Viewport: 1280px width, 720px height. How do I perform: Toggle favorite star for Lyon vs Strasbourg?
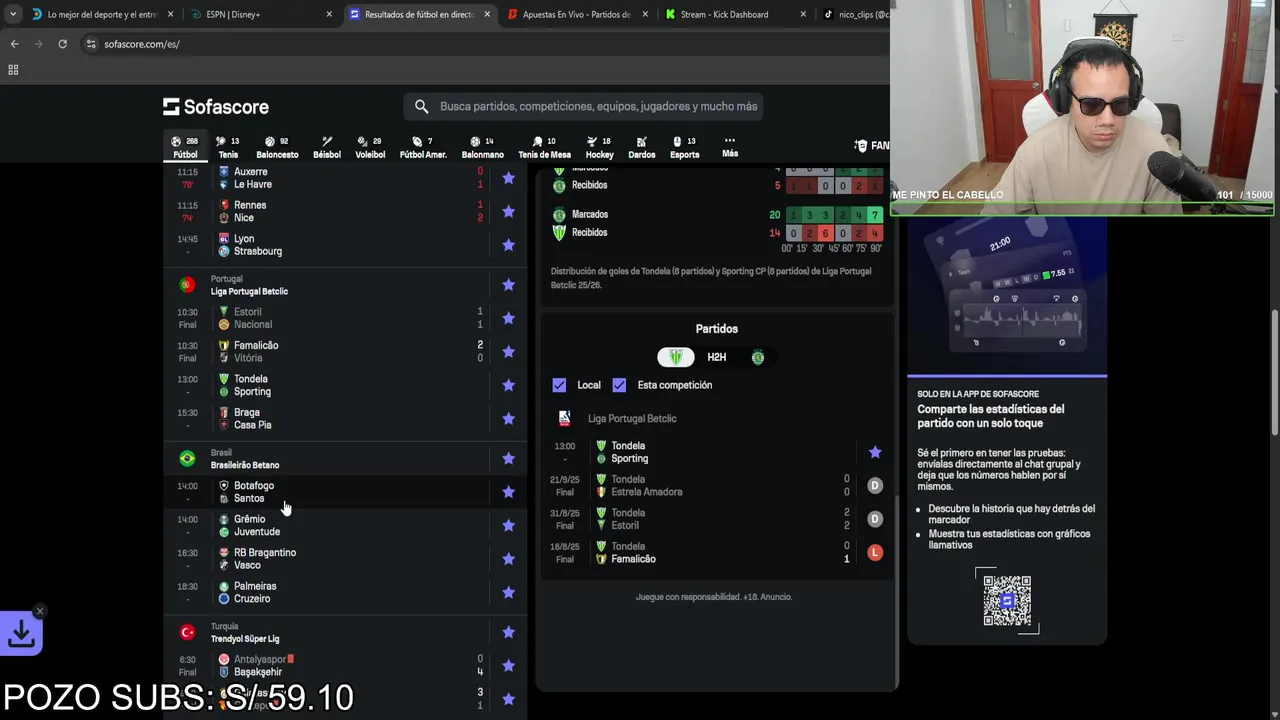[508, 245]
